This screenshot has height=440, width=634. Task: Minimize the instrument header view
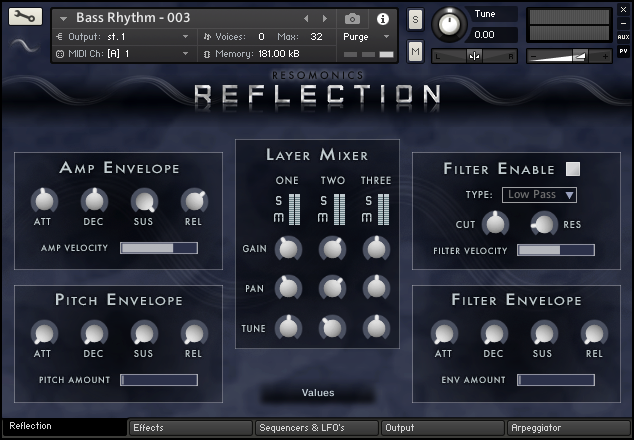tap(623, 24)
